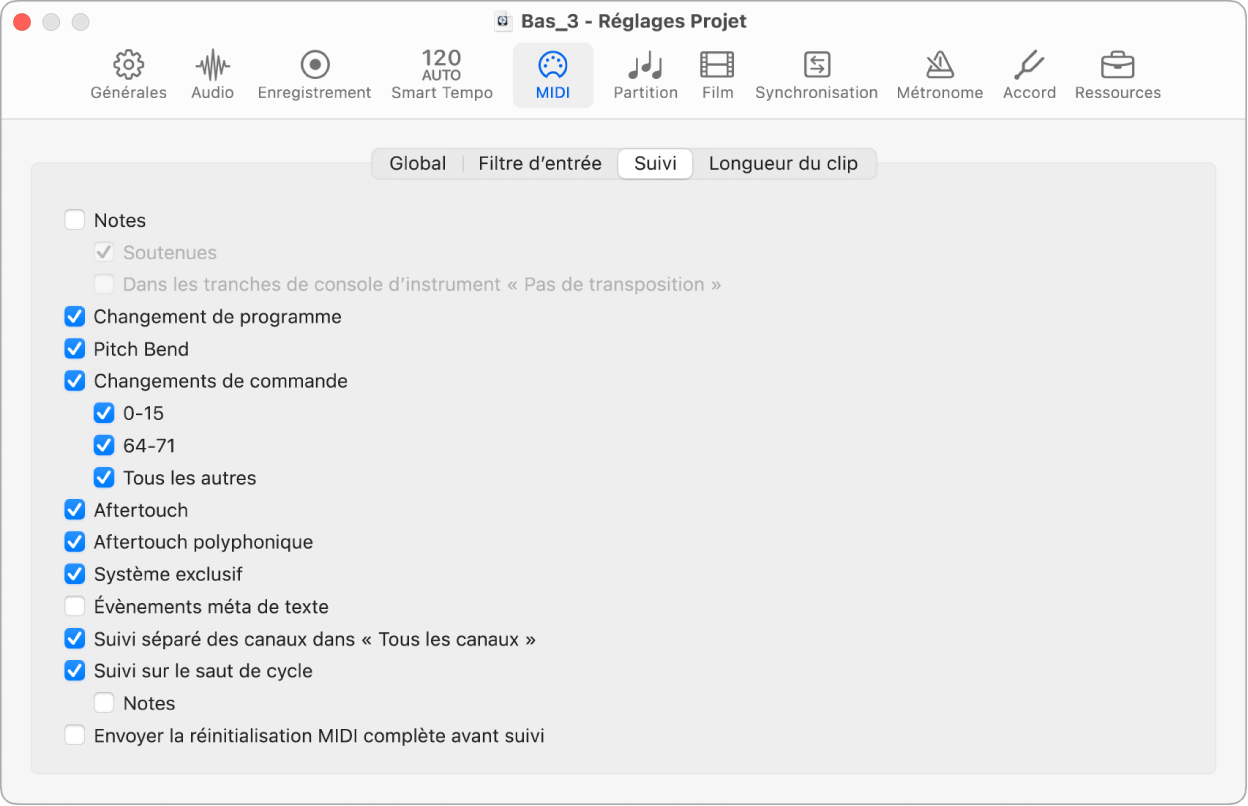Disable Changement de programme
This screenshot has height=806, width=1248.
[74, 316]
